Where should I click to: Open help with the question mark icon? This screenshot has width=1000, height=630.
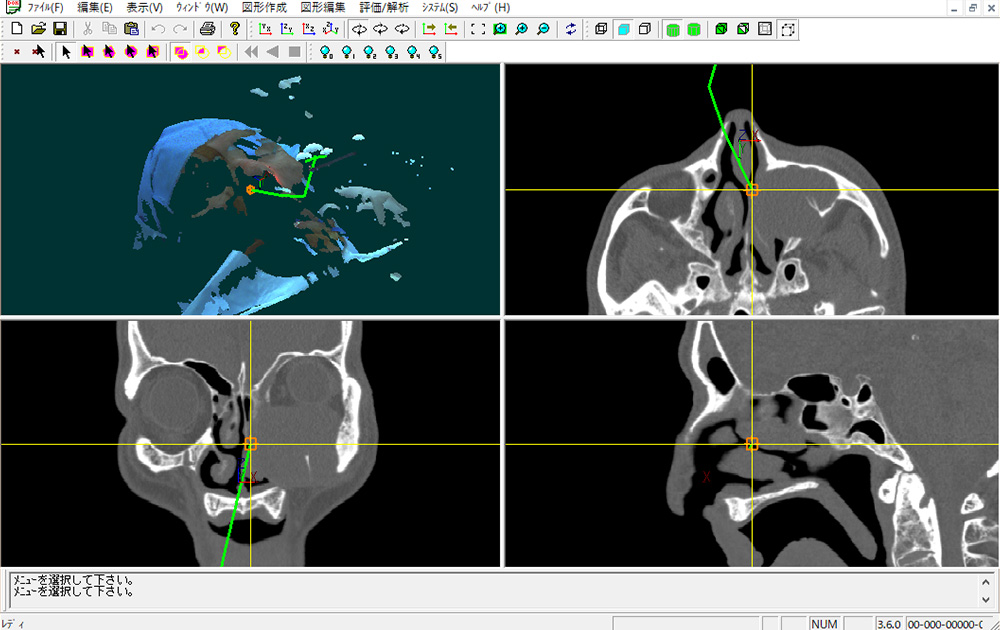tap(235, 29)
